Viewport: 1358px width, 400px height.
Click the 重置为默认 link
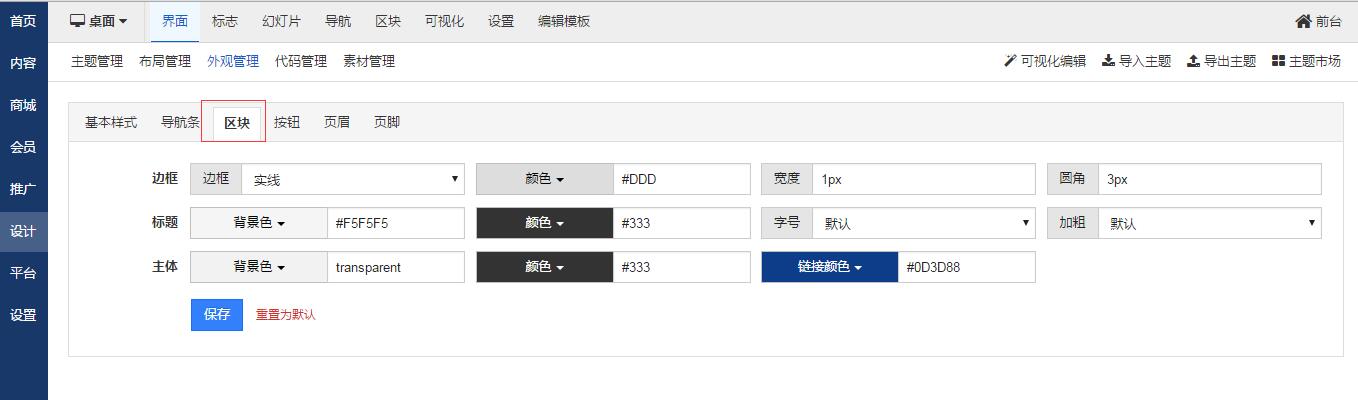286,315
